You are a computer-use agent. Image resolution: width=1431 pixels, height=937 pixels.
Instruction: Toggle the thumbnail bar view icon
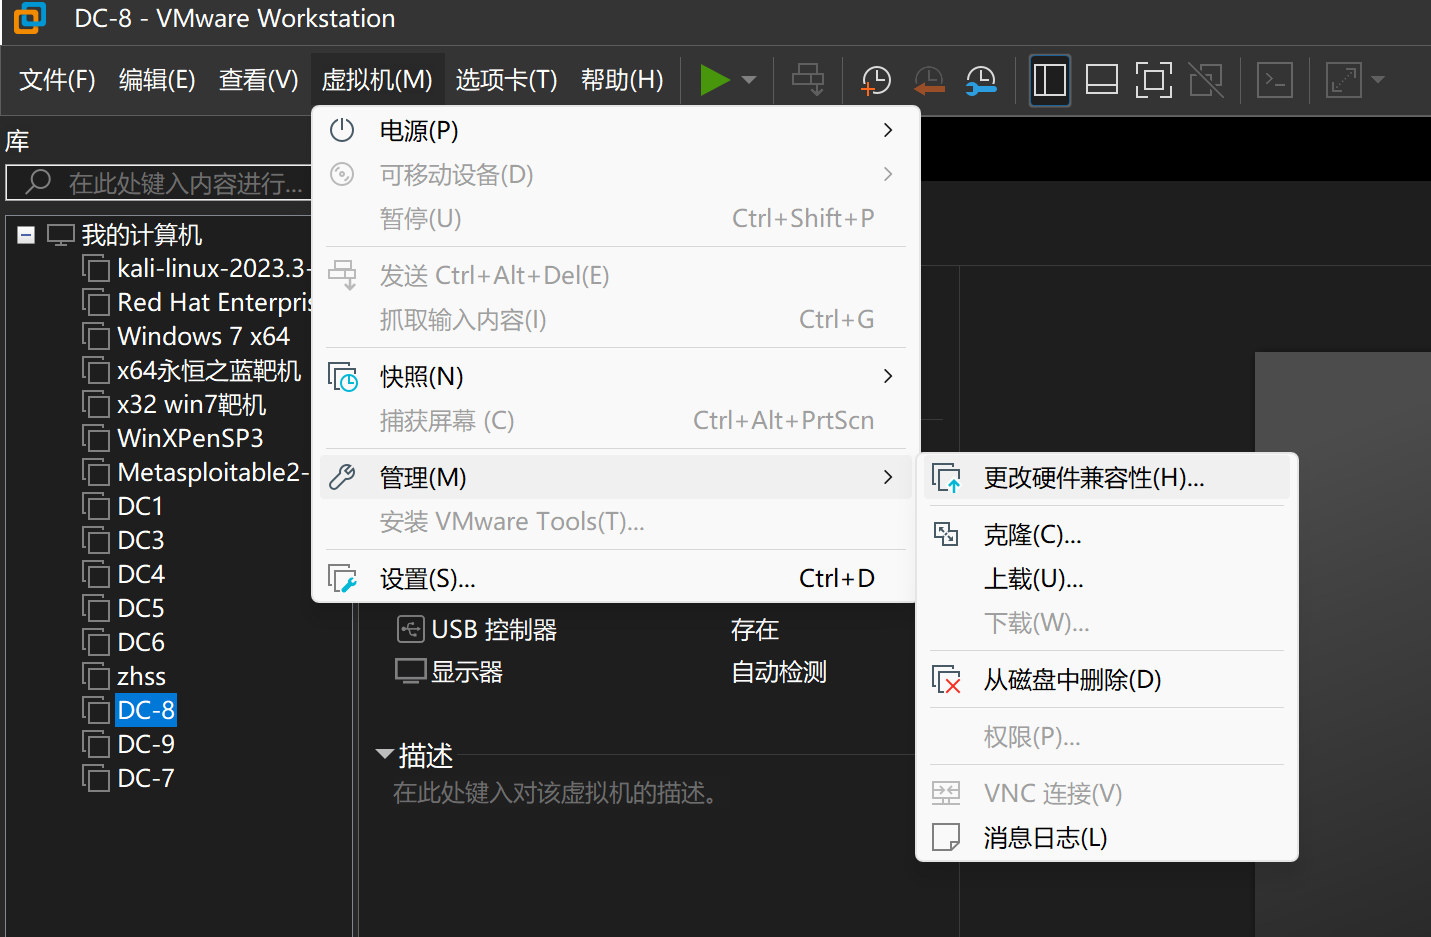tap(1101, 80)
